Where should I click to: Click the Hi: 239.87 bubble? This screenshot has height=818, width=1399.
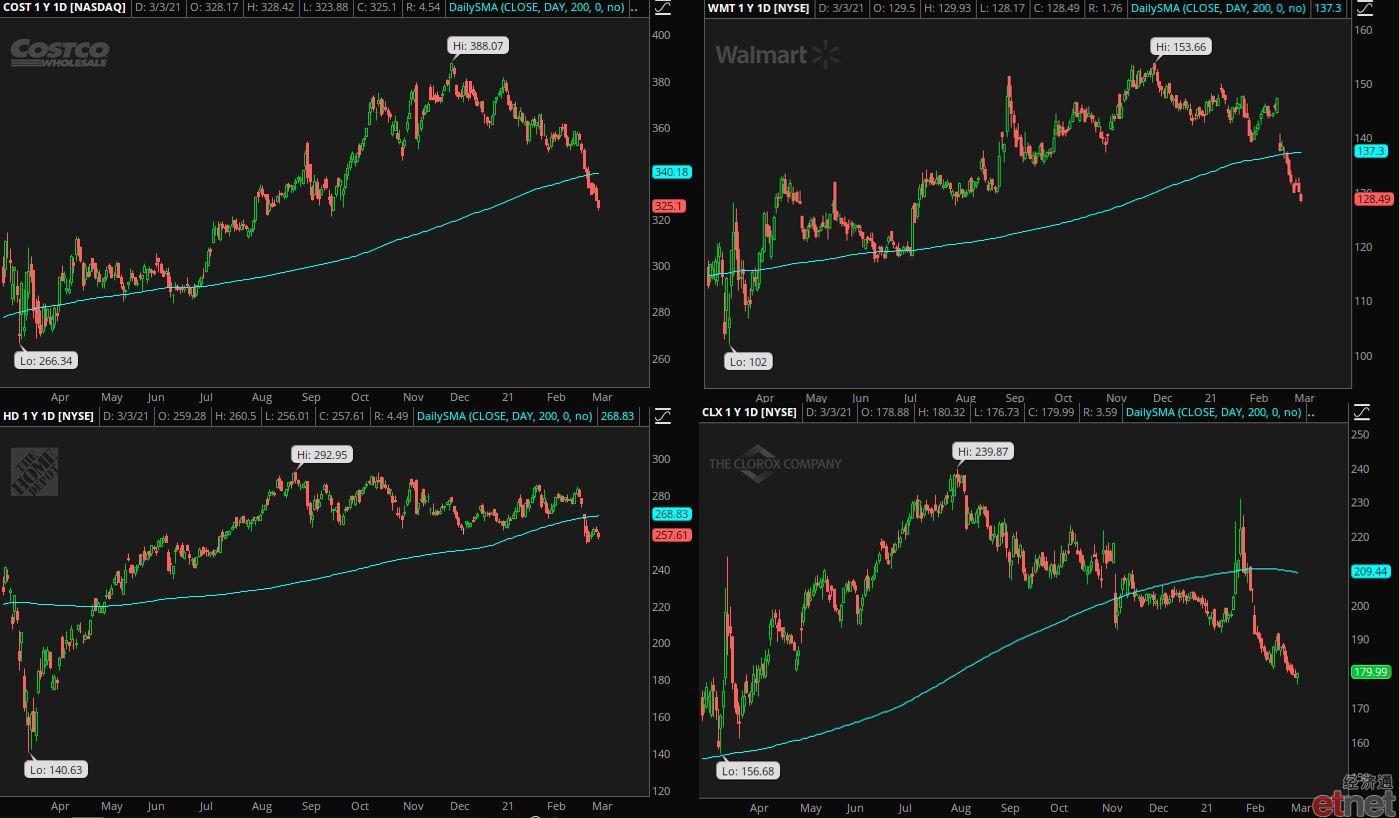(983, 452)
